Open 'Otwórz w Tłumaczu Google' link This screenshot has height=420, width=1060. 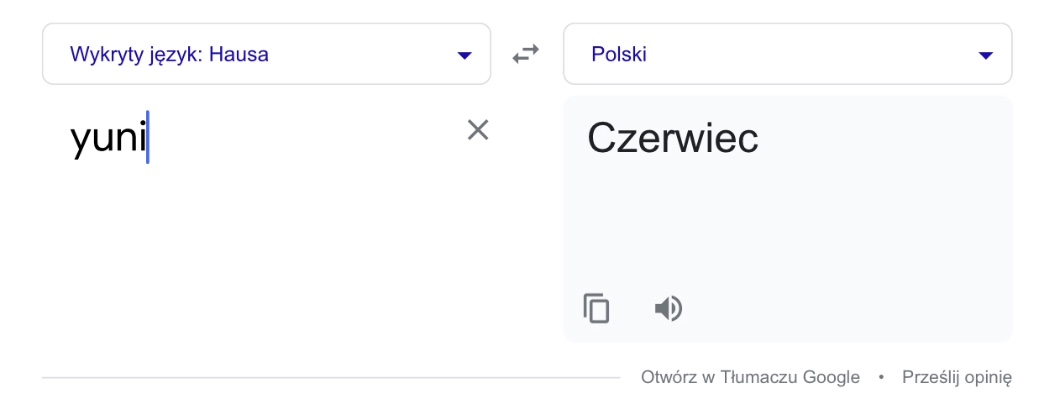click(x=750, y=377)
